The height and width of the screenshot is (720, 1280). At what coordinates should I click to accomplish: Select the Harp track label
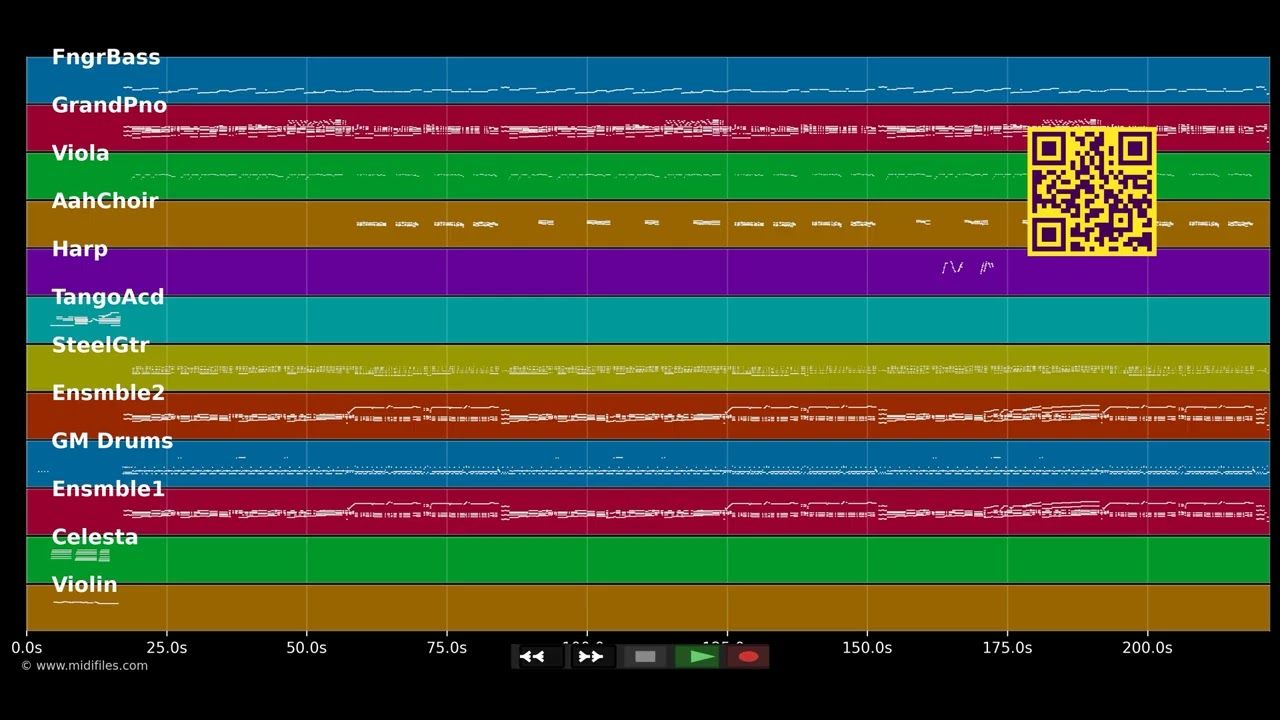click(x=79, y=249)
